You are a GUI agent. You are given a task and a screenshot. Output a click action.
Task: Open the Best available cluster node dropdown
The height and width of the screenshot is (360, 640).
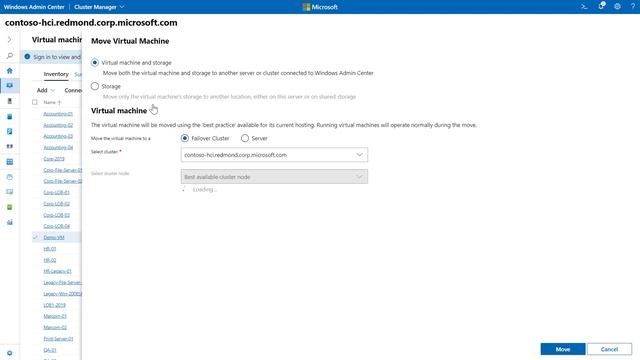coord(274,177)
